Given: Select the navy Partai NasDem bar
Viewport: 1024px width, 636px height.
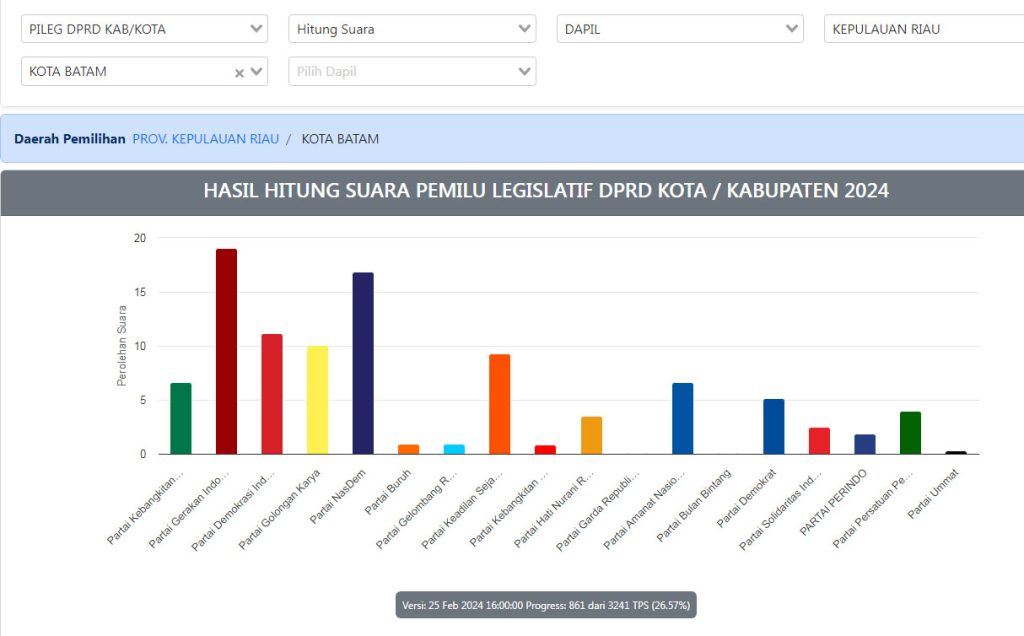Looking at the screenshot, I should click(363, 363).
